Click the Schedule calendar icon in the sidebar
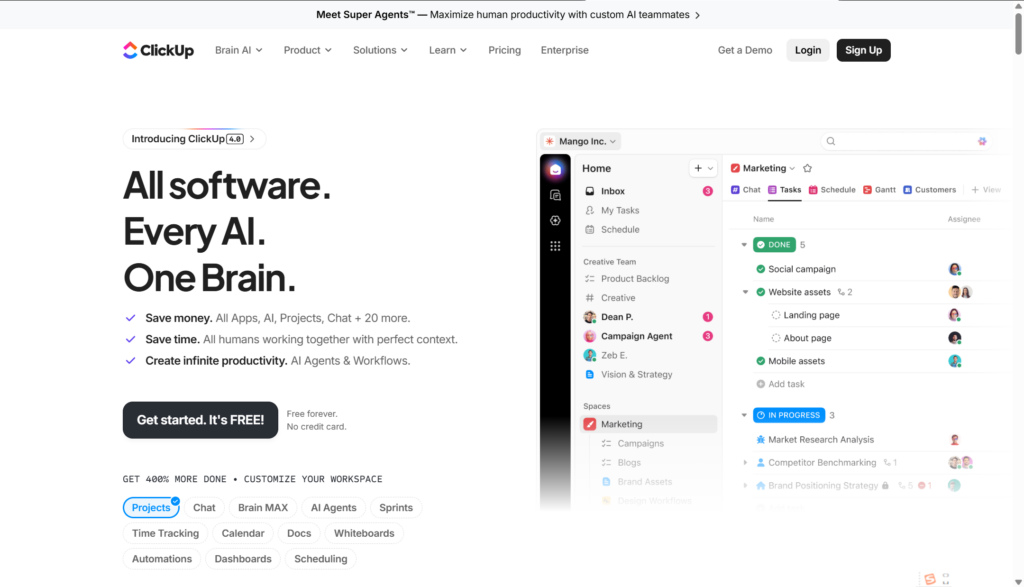The image size is (1024, 587). [x=590, y=230]
